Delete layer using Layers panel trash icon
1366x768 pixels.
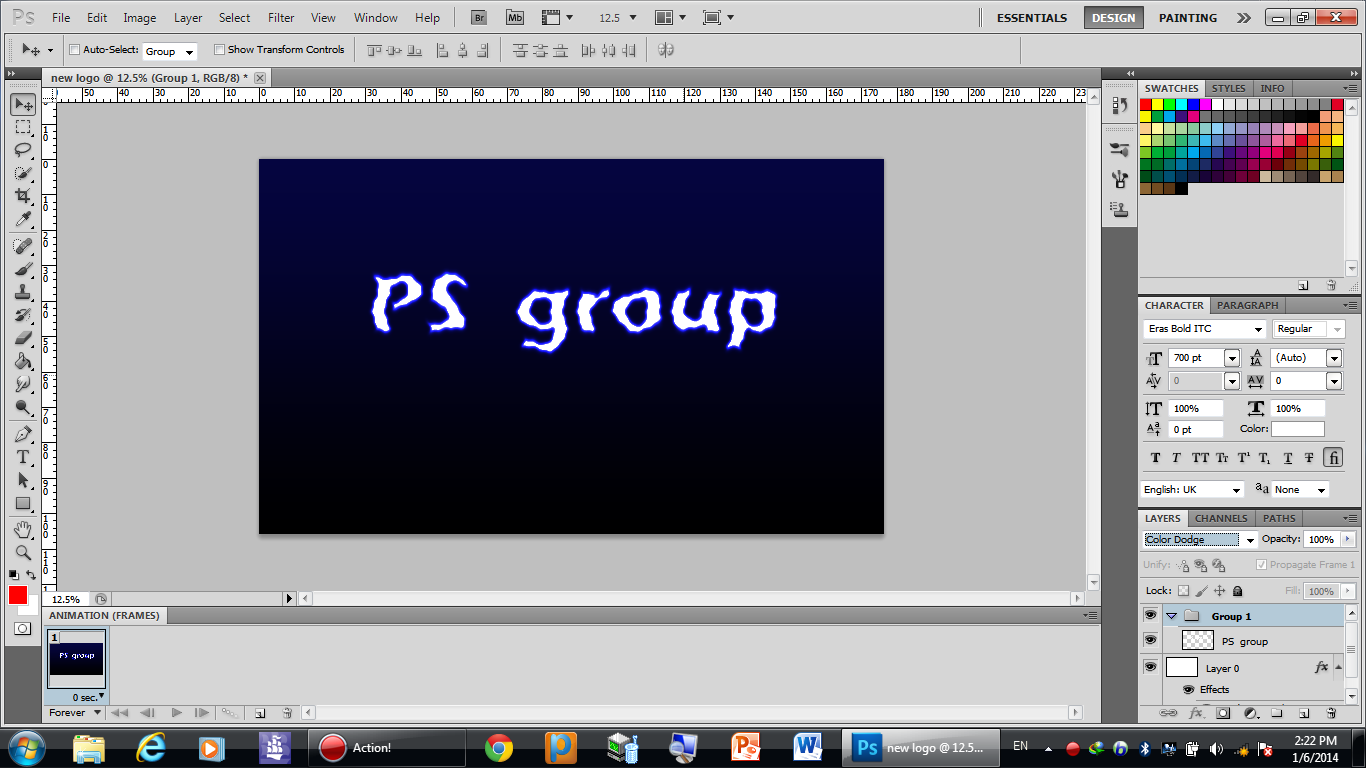(1331, 713)
